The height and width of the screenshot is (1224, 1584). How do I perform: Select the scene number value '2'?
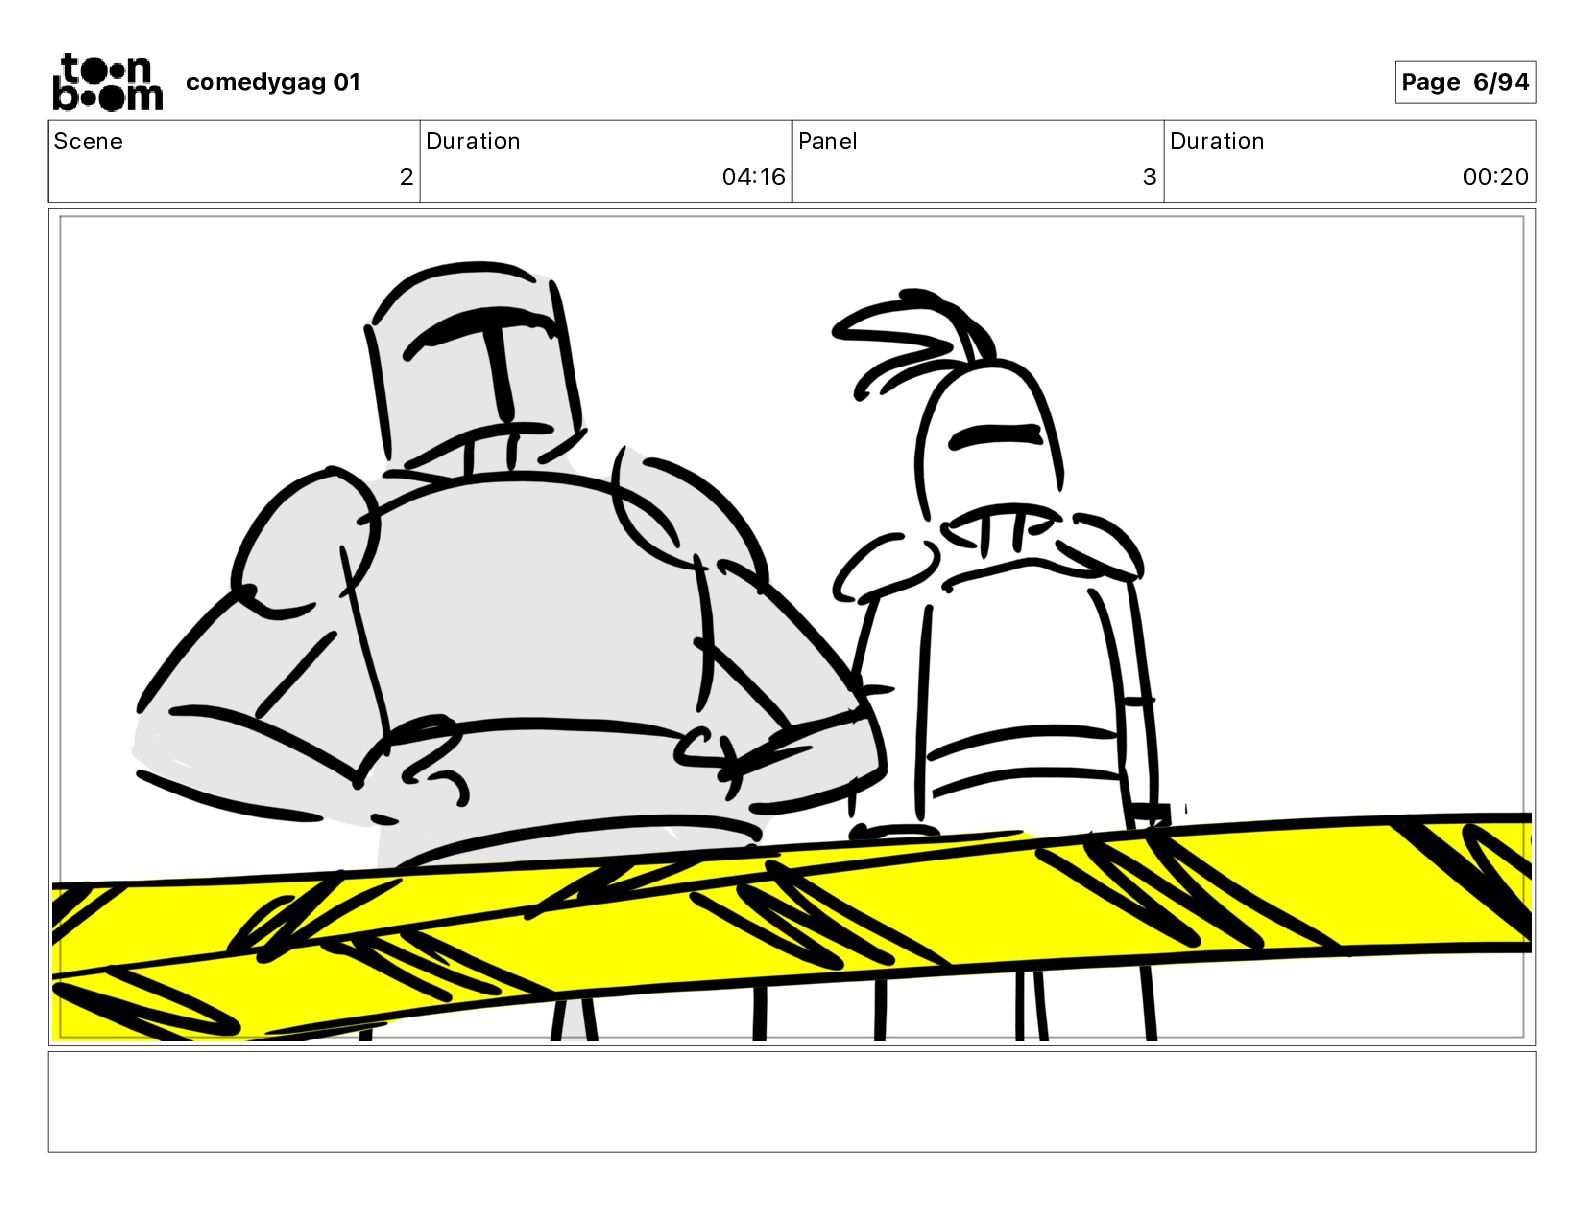pyautogui.click(x=406, y=177)
